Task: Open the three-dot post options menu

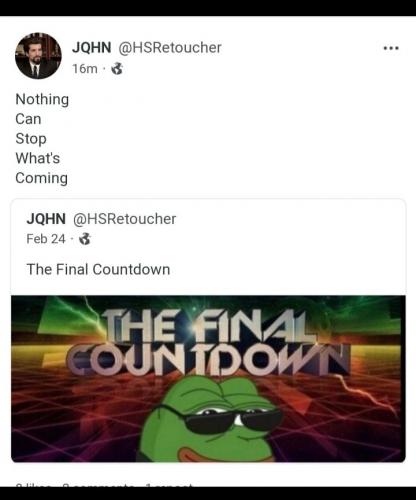Action: pyautogui.click(x=391, y=48)
